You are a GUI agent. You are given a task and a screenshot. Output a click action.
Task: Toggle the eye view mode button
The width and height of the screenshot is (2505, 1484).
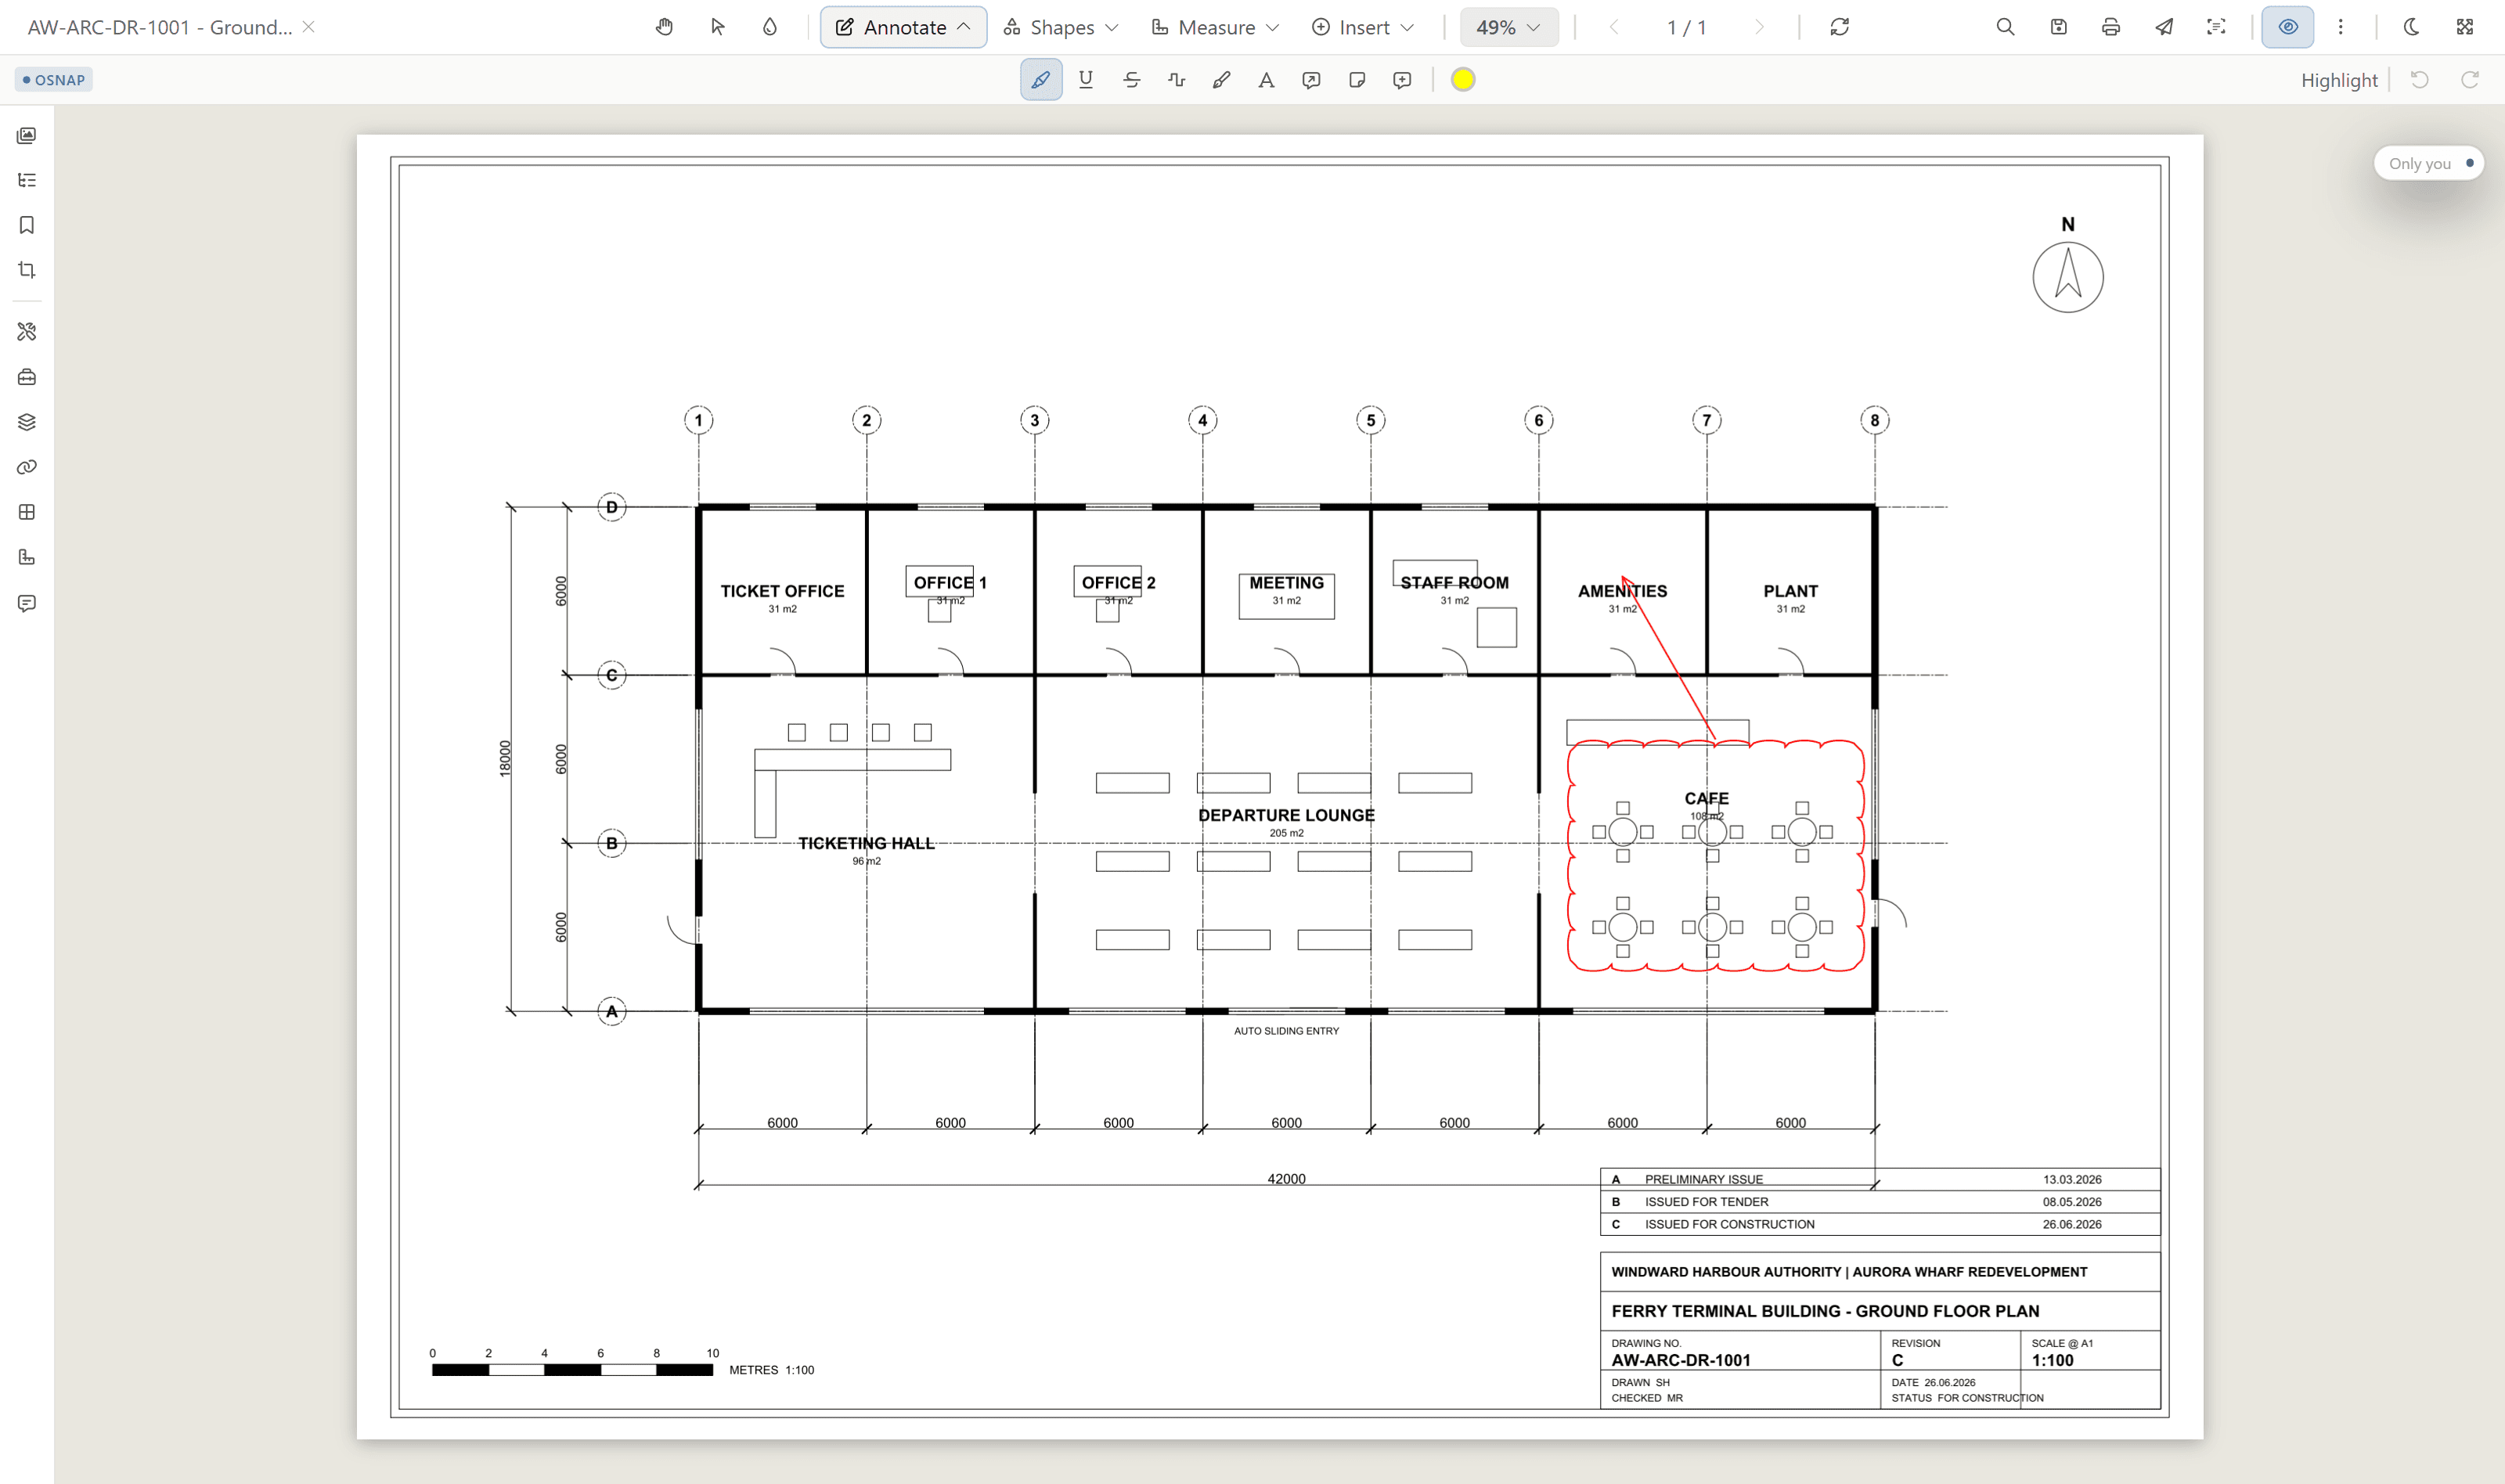coord(2288,27)
